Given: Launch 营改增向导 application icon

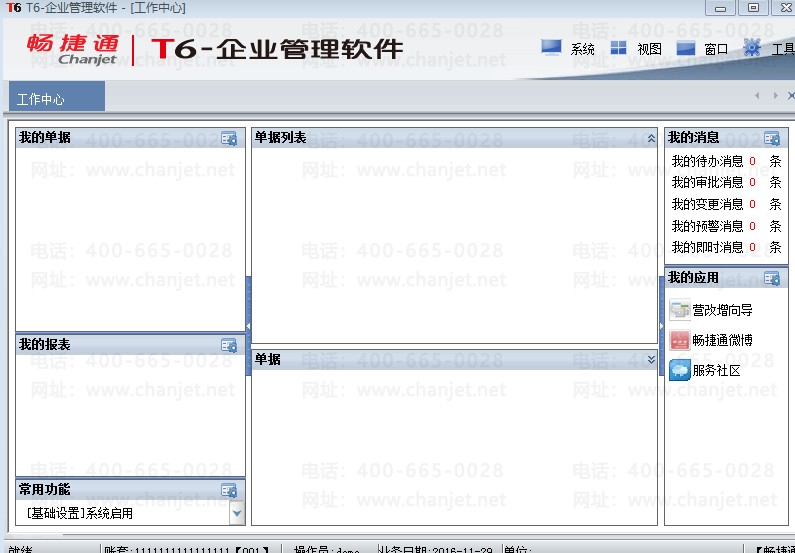Looking at the screenshot, I should (679, 310).
